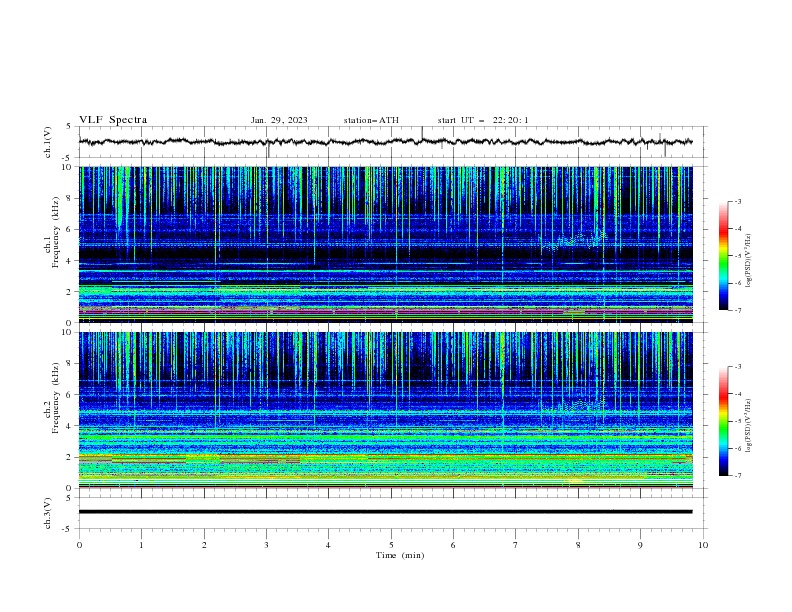Click the ch.1 'Frequency (kHz)' axis label
792x612 pixels.
click(55, 231)
